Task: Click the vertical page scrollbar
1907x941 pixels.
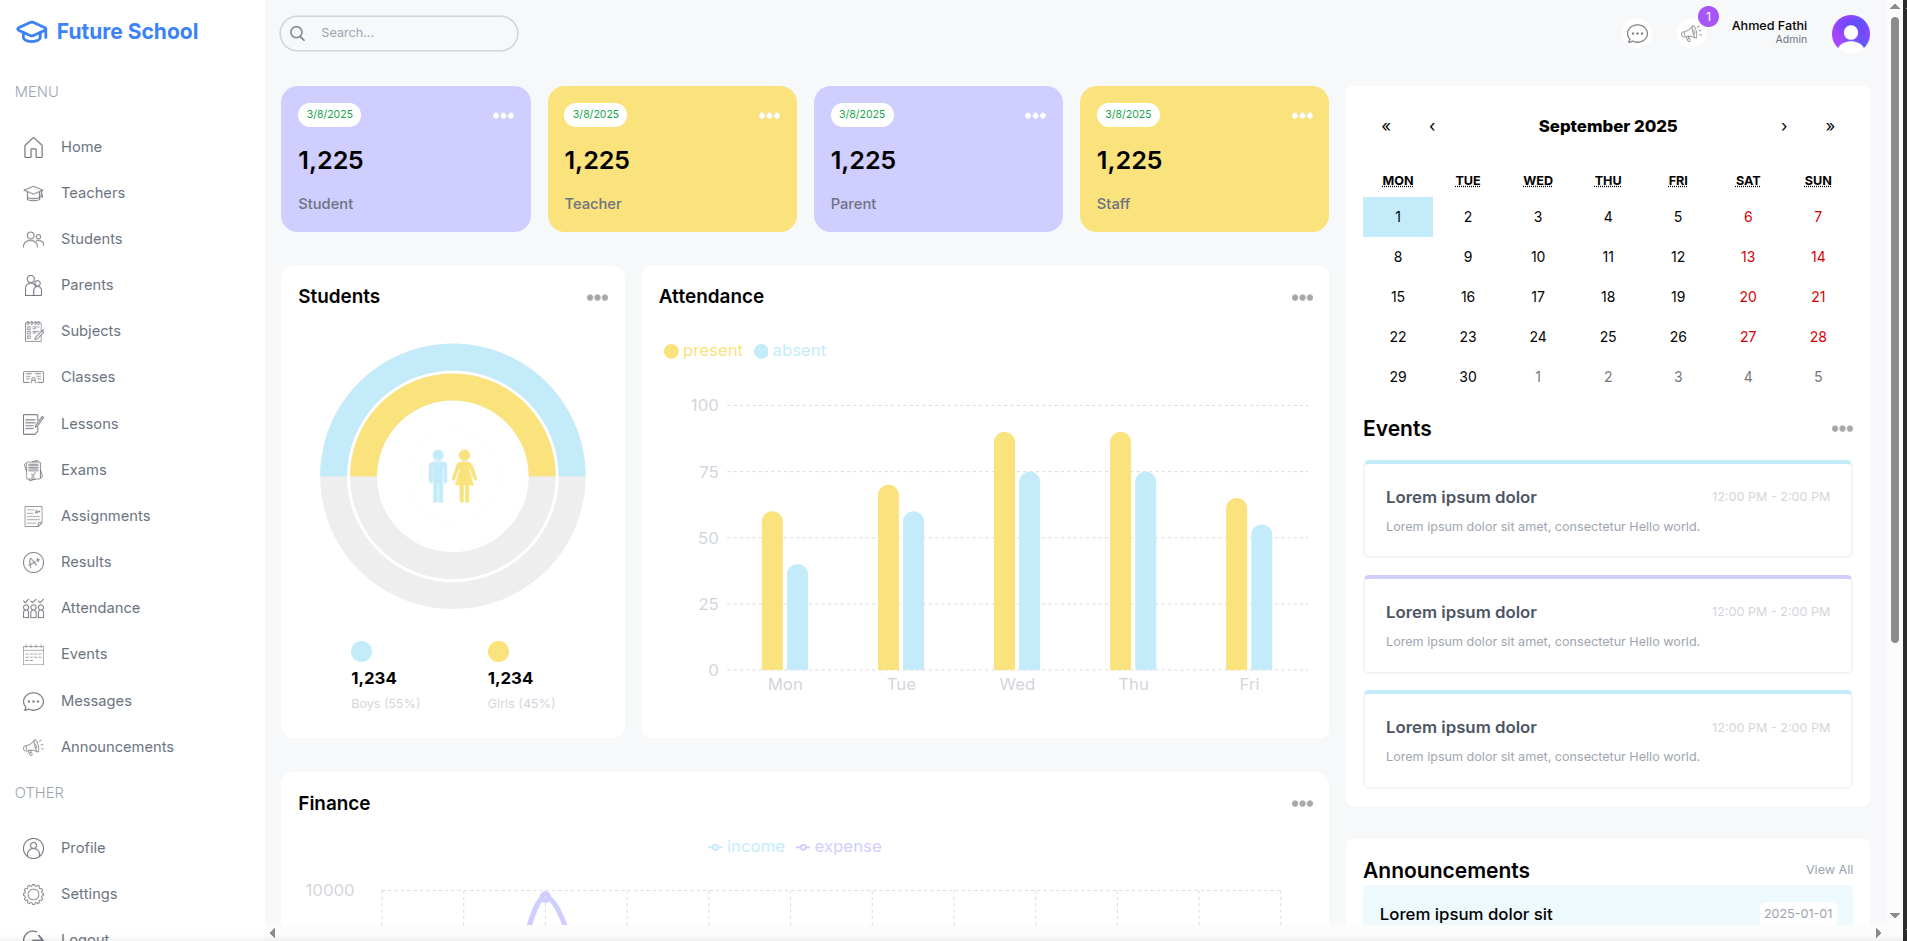Action: [x=1894, y=330]
